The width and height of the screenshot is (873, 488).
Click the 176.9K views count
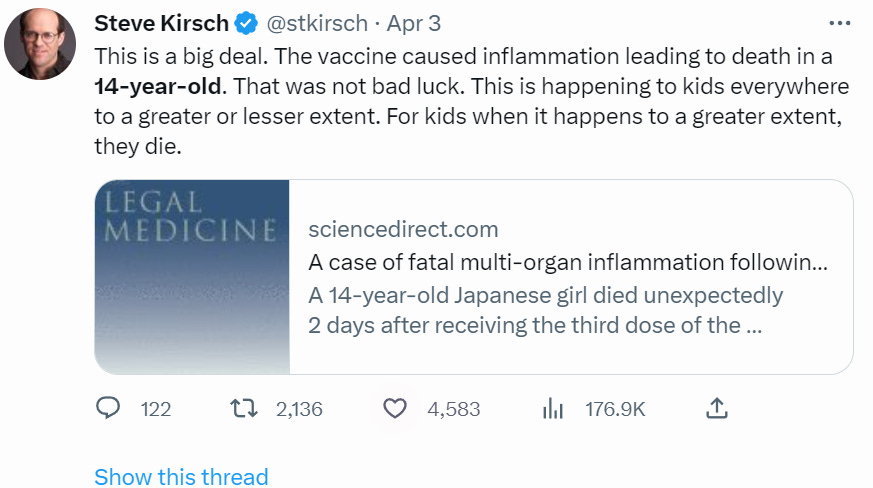pyautogui.click(x=615, y=409)
